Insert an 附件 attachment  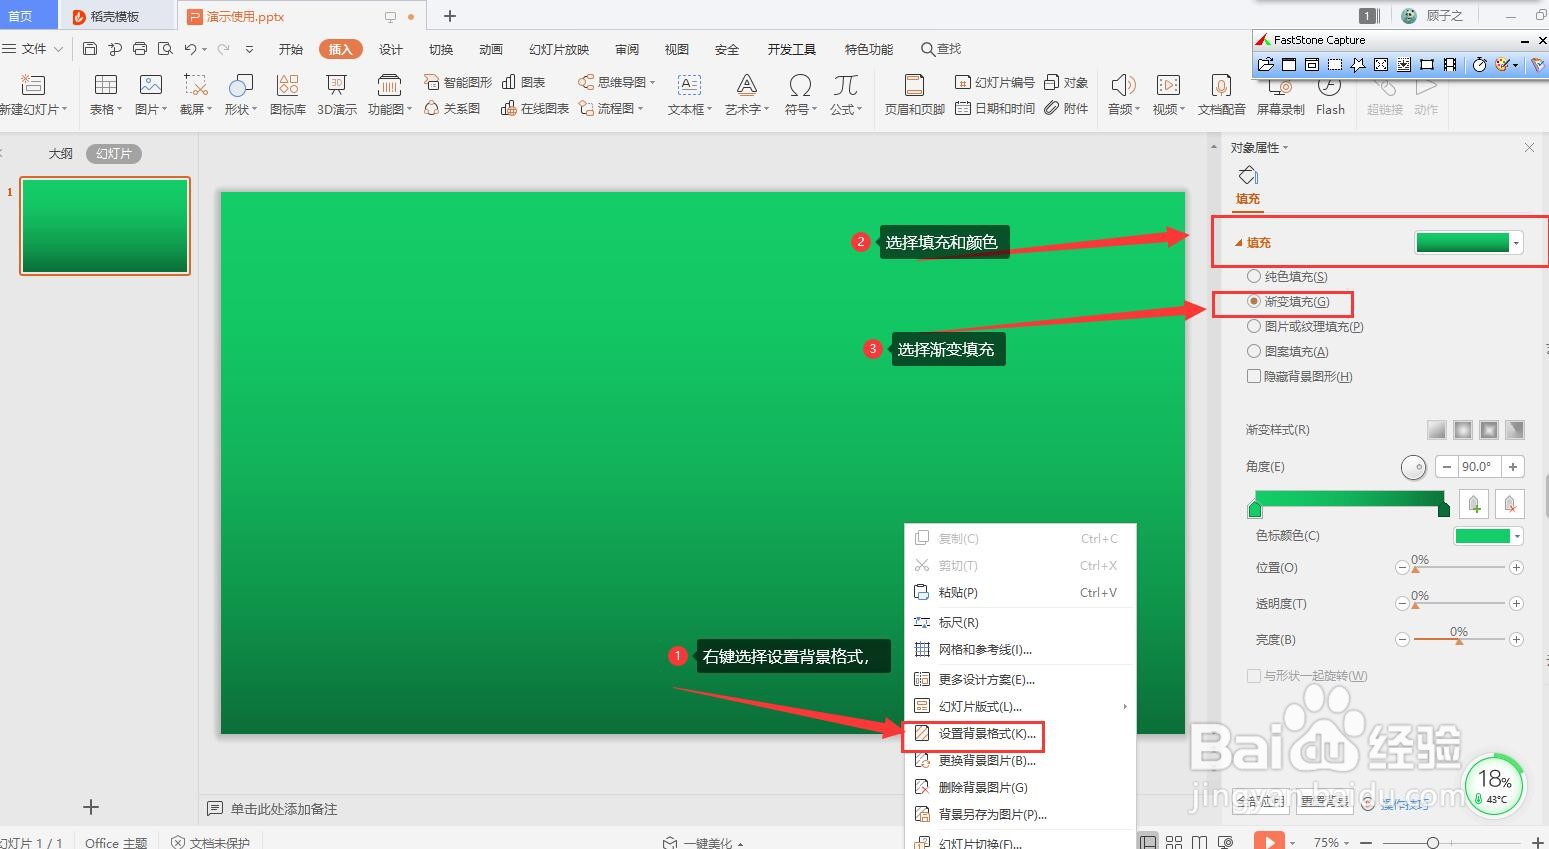(x=1066, y=108)
